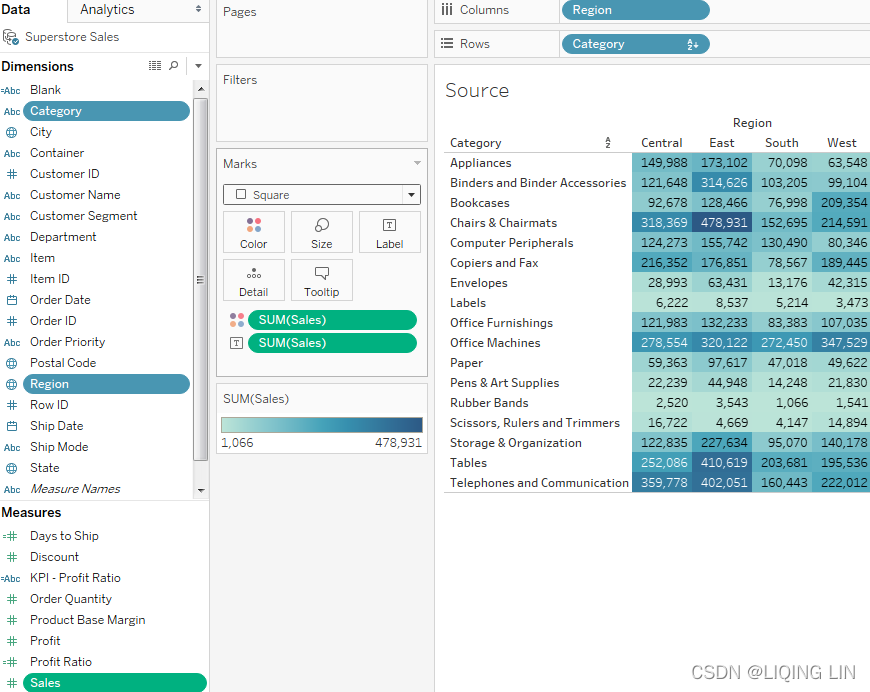
Task: Click the calendar icon next to Order Date
Action: click(x=12, y=300)
